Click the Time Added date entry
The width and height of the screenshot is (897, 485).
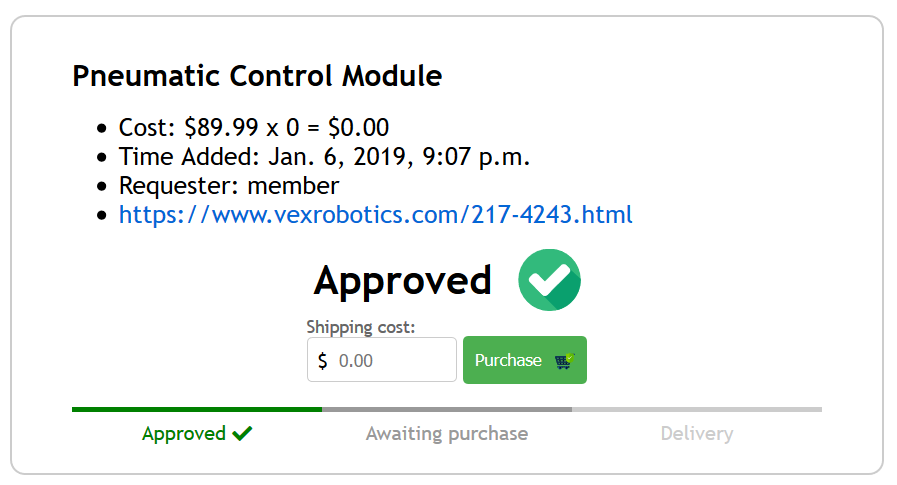click(x=324, y=157)
